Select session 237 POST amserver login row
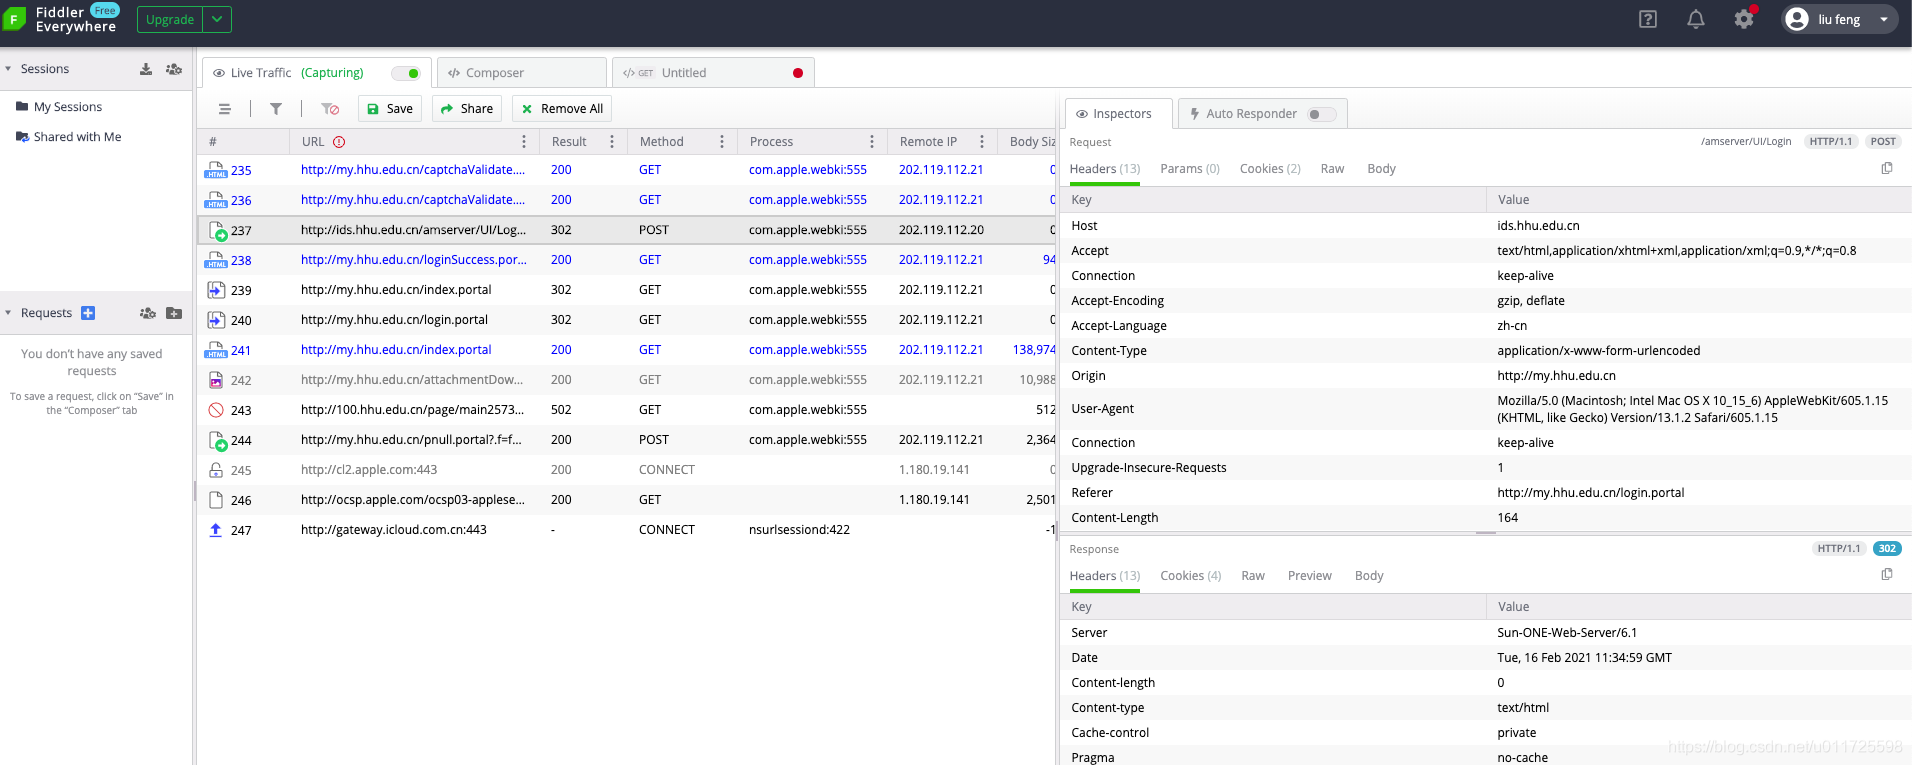Viewport: 1912px width, 765px height. point(627,230)
